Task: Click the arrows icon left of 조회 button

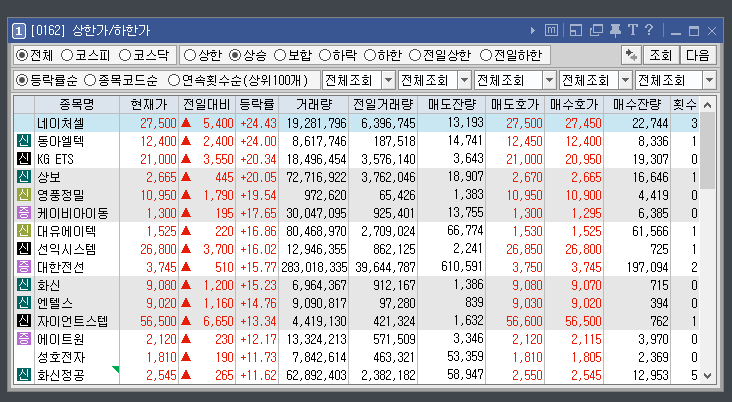Action: pos(631,56)
